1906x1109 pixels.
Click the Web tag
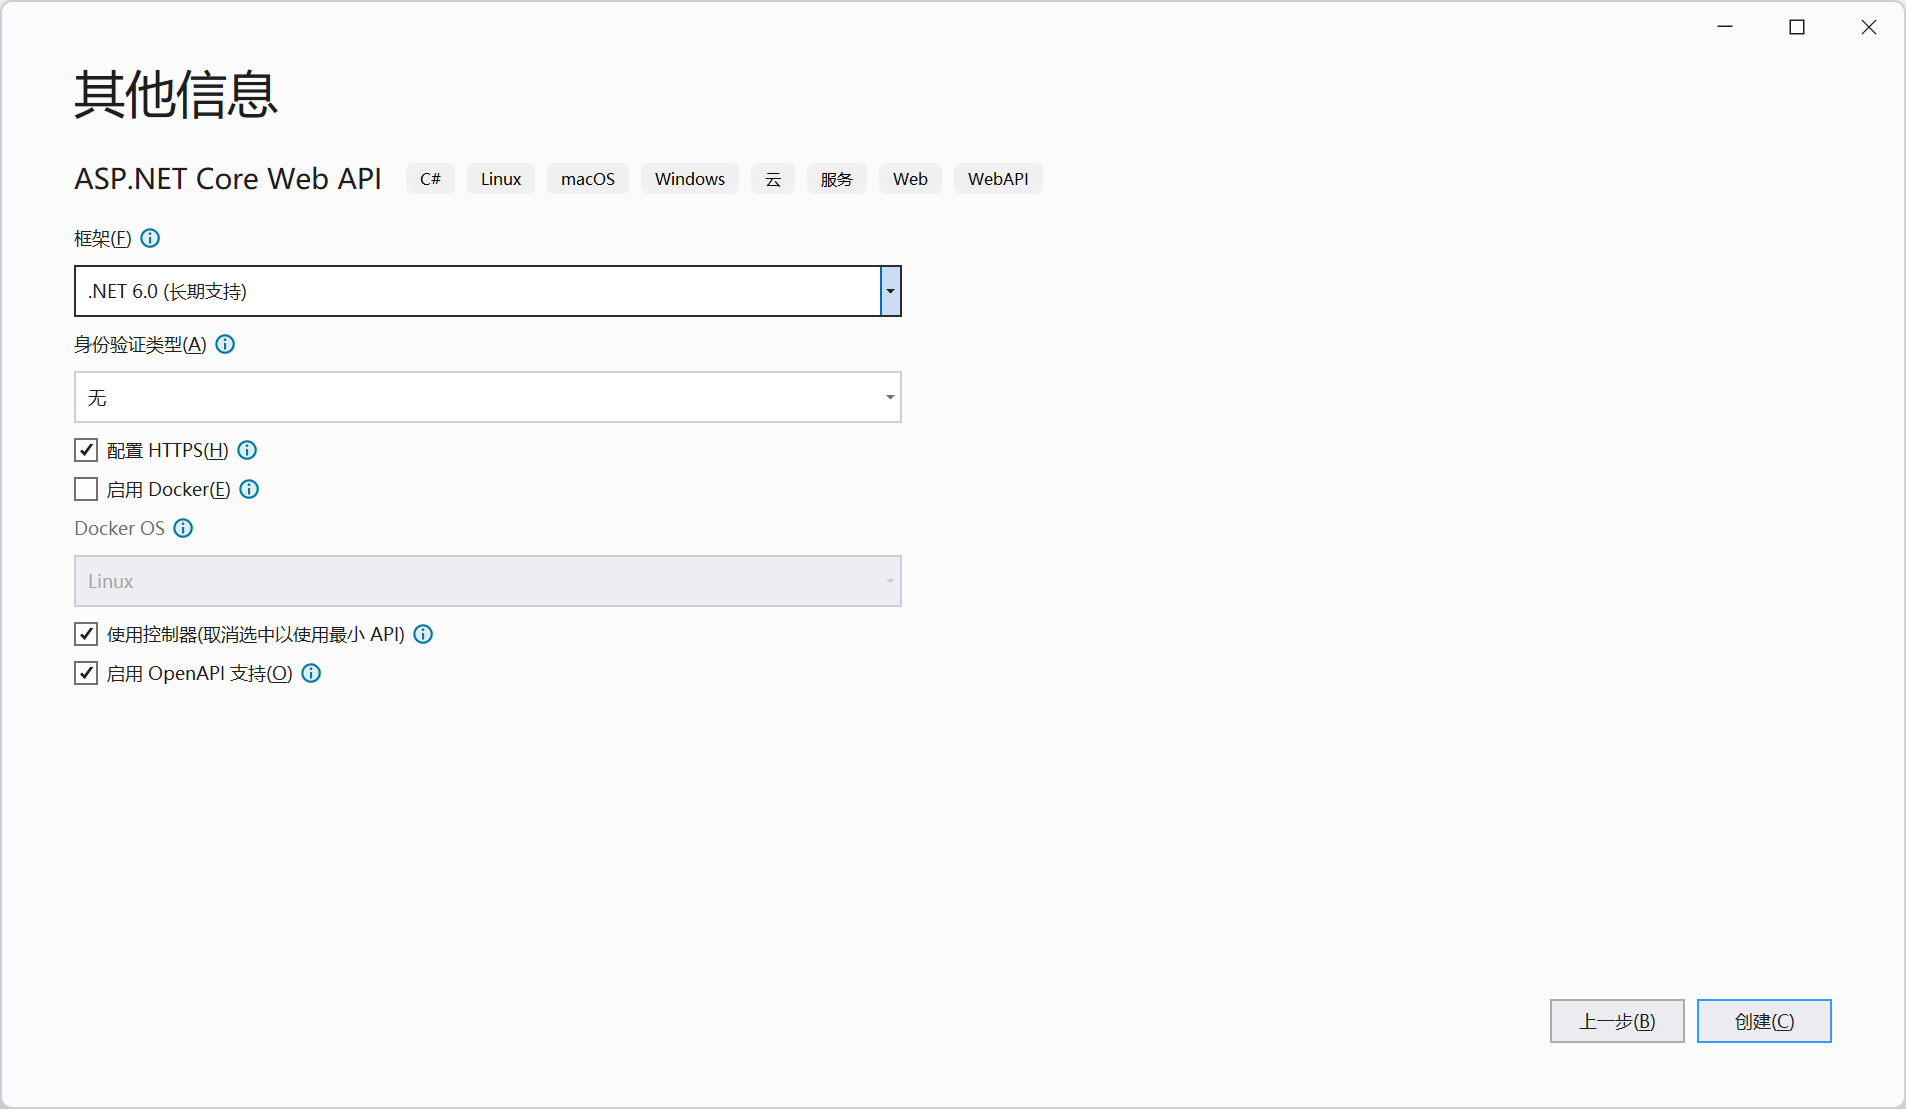(x=910, y=179)
